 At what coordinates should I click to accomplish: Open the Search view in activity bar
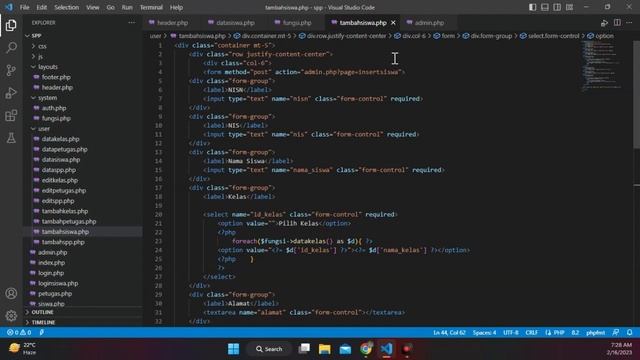[x=11, y=48]
